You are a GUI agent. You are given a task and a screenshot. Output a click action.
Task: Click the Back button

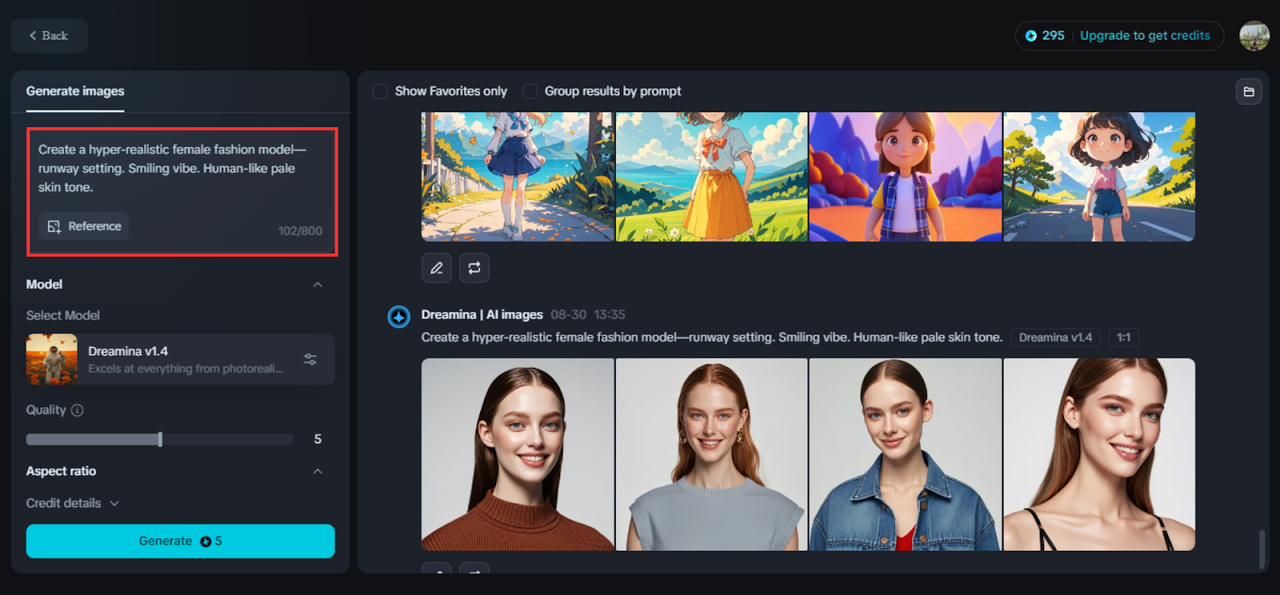[x=49, y=36]
